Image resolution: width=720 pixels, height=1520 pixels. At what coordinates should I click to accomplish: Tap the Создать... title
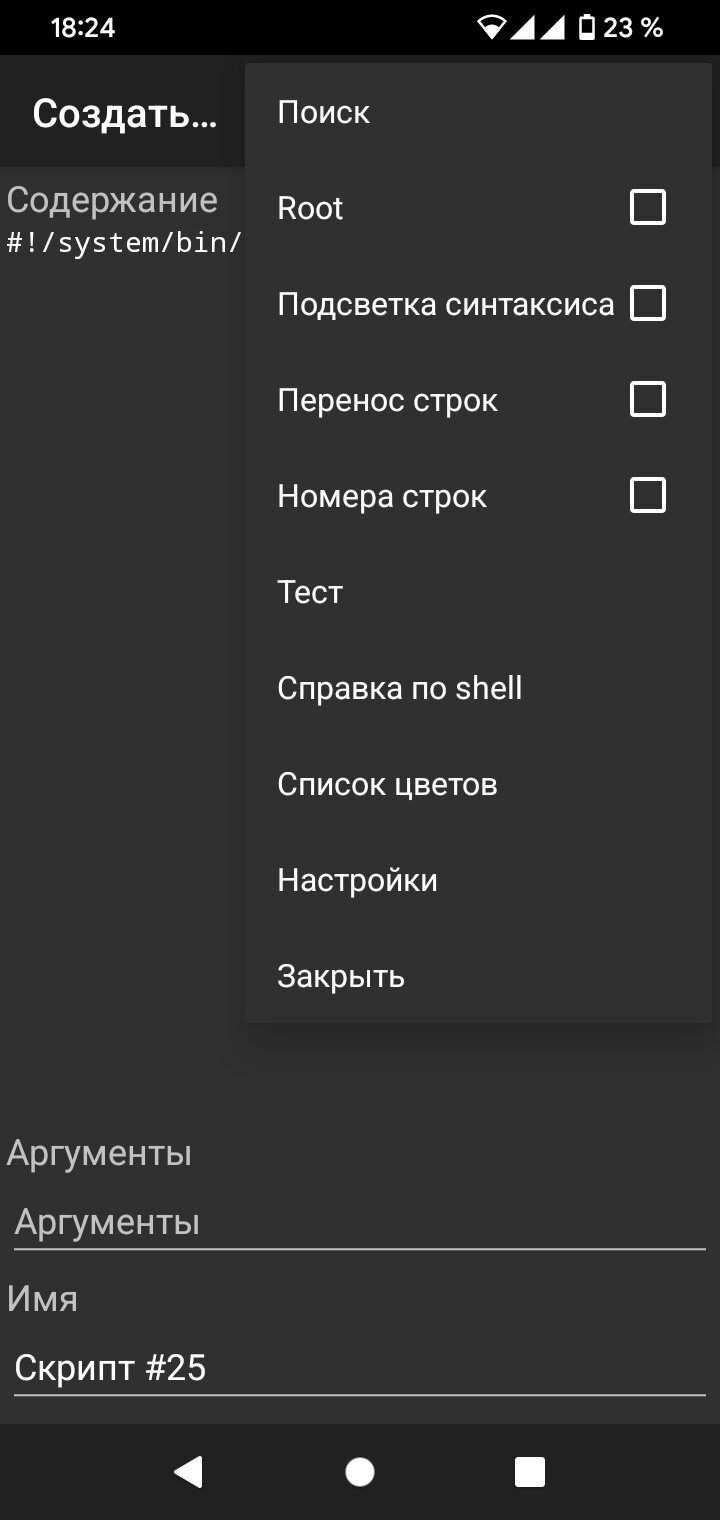point(125,114)
